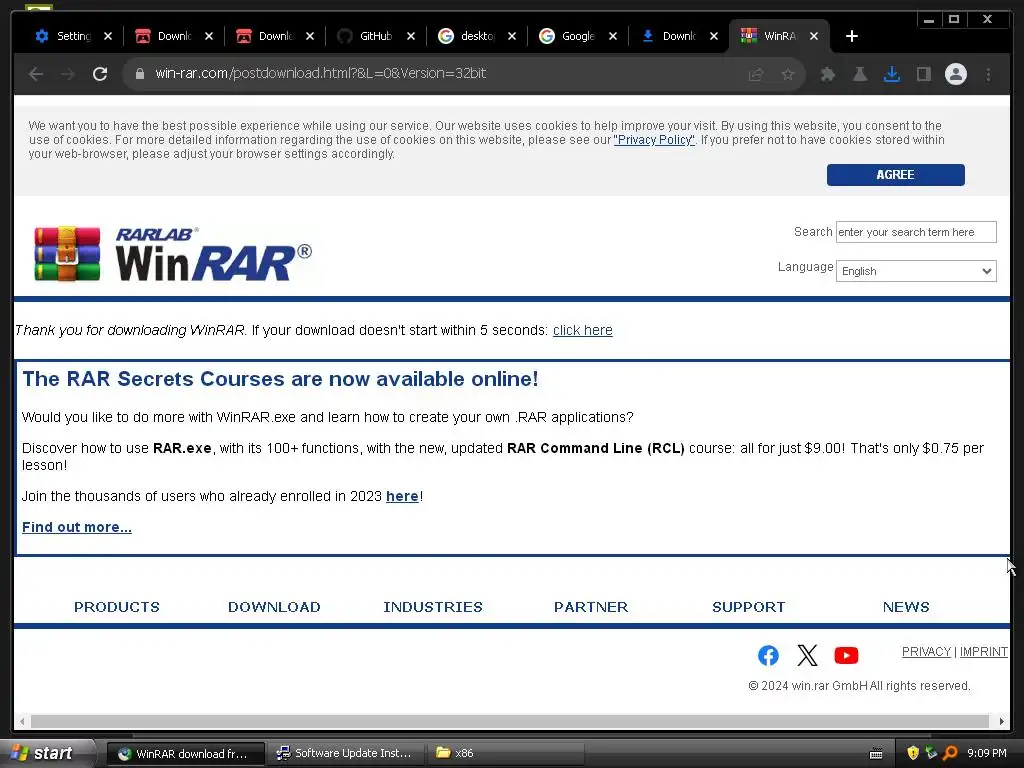Go back with the browser back arrow
Image resolution: width=1024 pixels, height=768 pixels.
point(36,74)
